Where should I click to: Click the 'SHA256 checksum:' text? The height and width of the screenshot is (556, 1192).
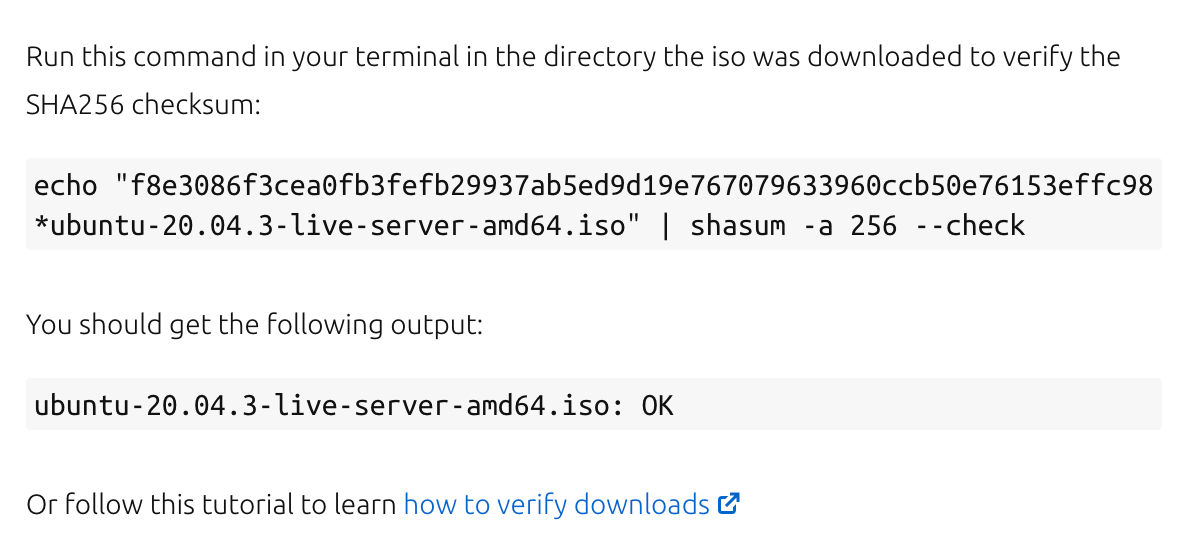tap(143, 104)
